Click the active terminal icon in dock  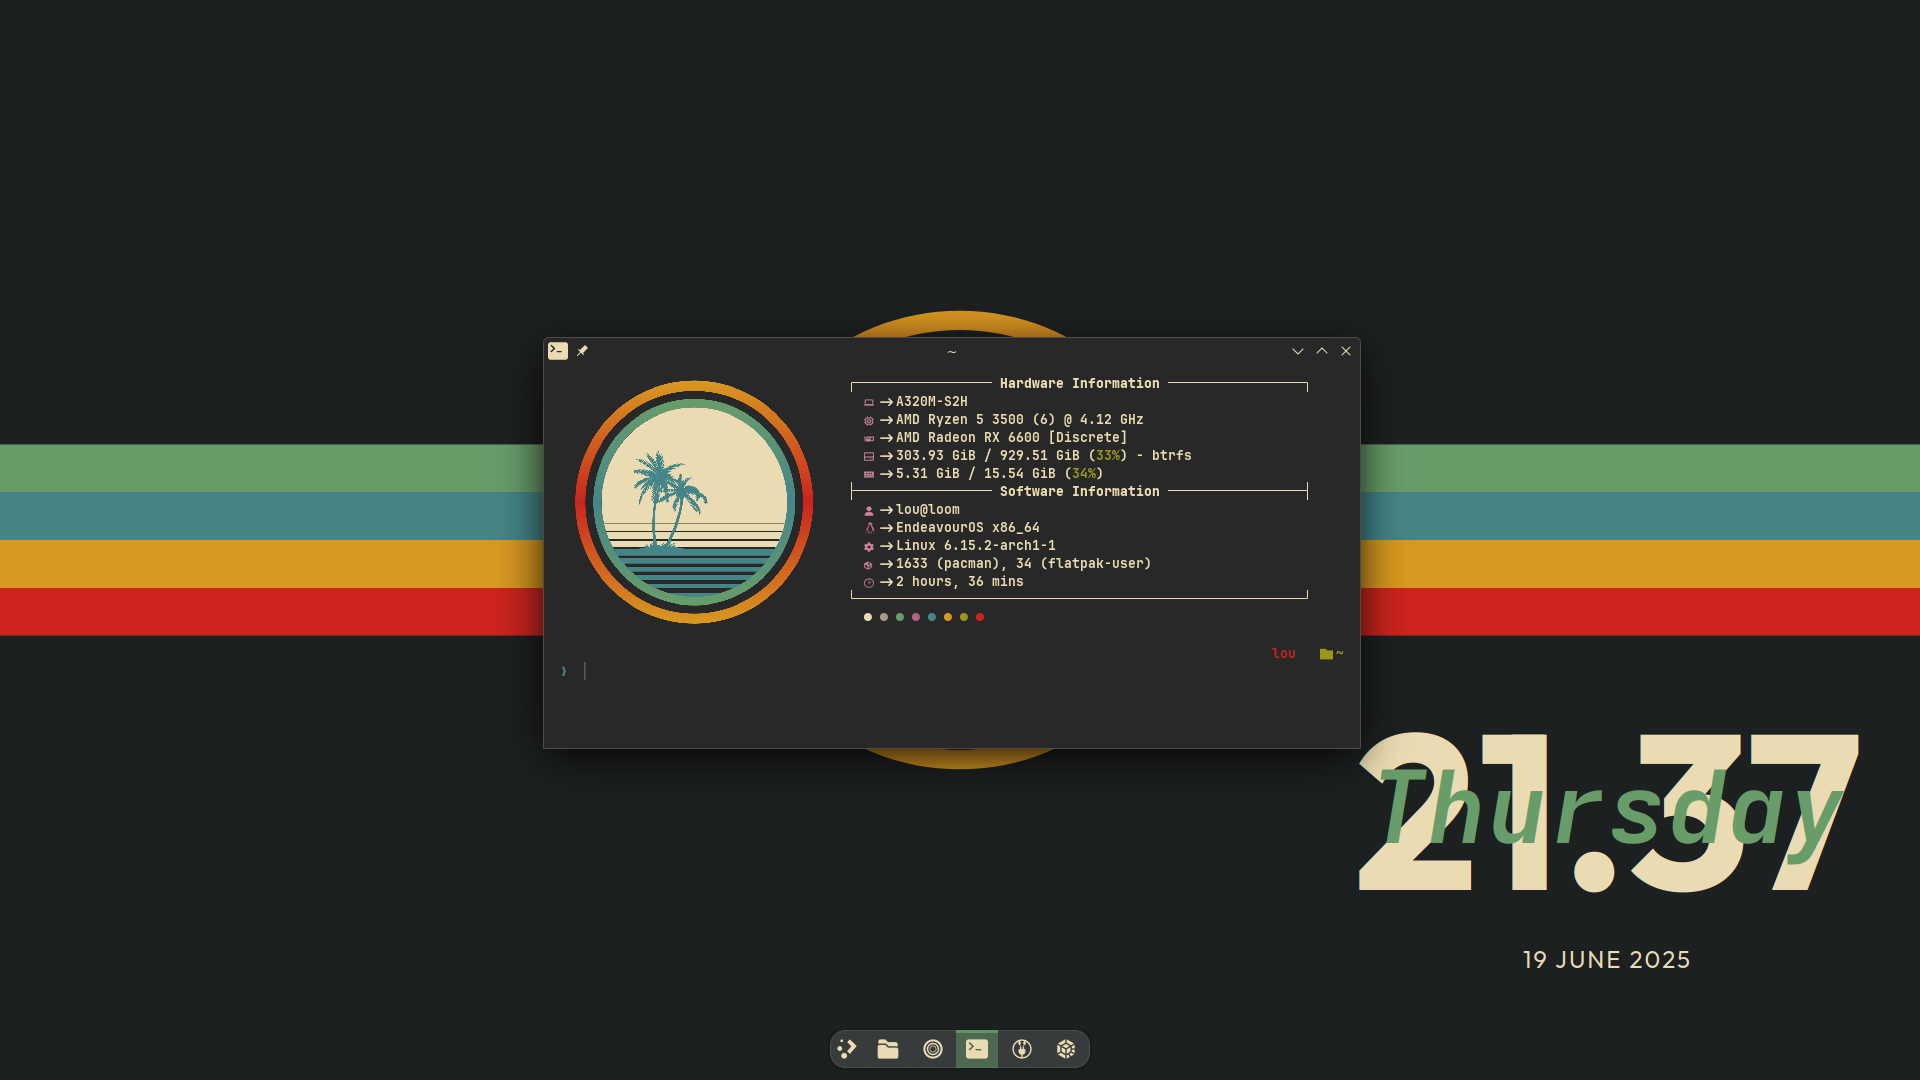pyautogui.click(x=977, y=1049)
